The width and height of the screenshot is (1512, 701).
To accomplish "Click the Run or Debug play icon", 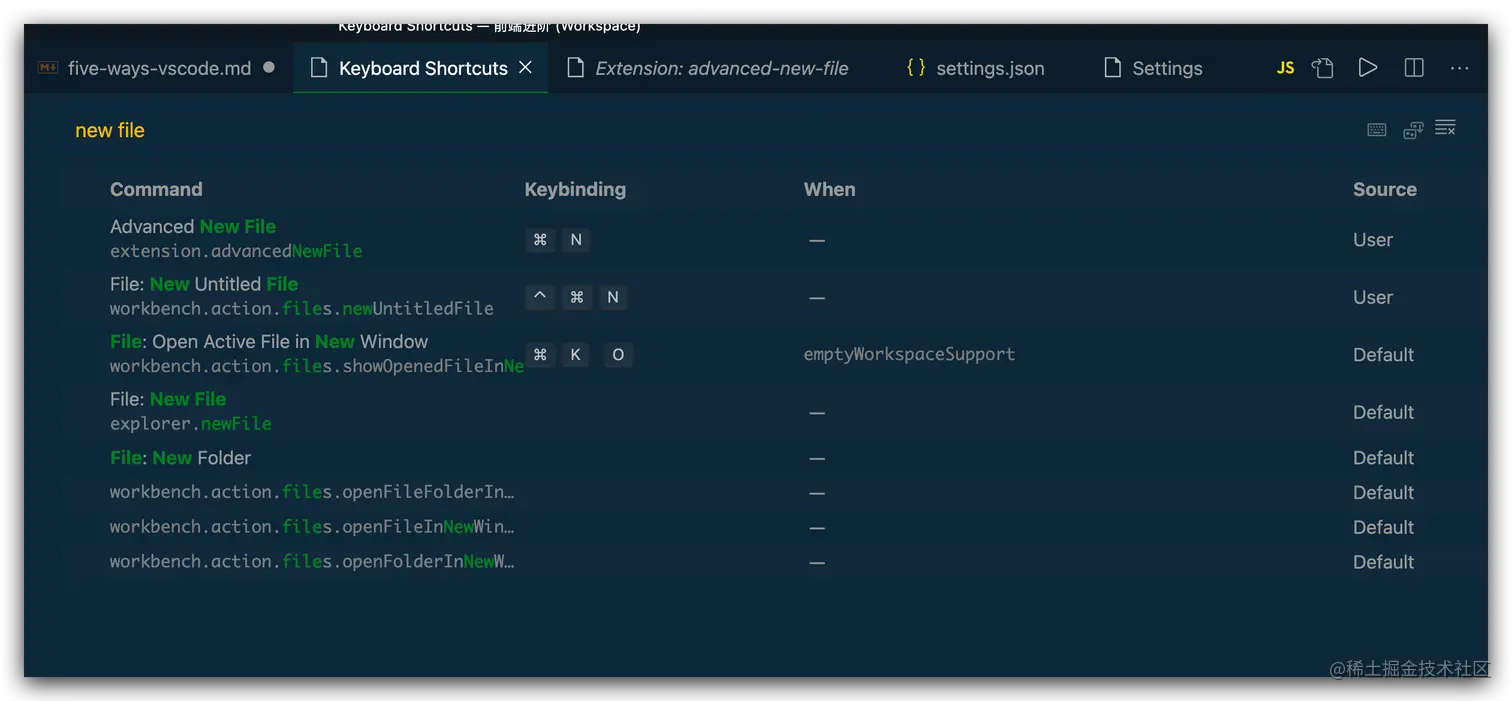I will coord(1368,67).
